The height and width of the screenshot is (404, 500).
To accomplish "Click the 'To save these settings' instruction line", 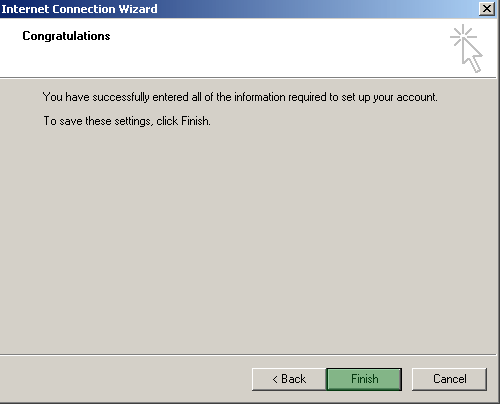I will 127,121.
